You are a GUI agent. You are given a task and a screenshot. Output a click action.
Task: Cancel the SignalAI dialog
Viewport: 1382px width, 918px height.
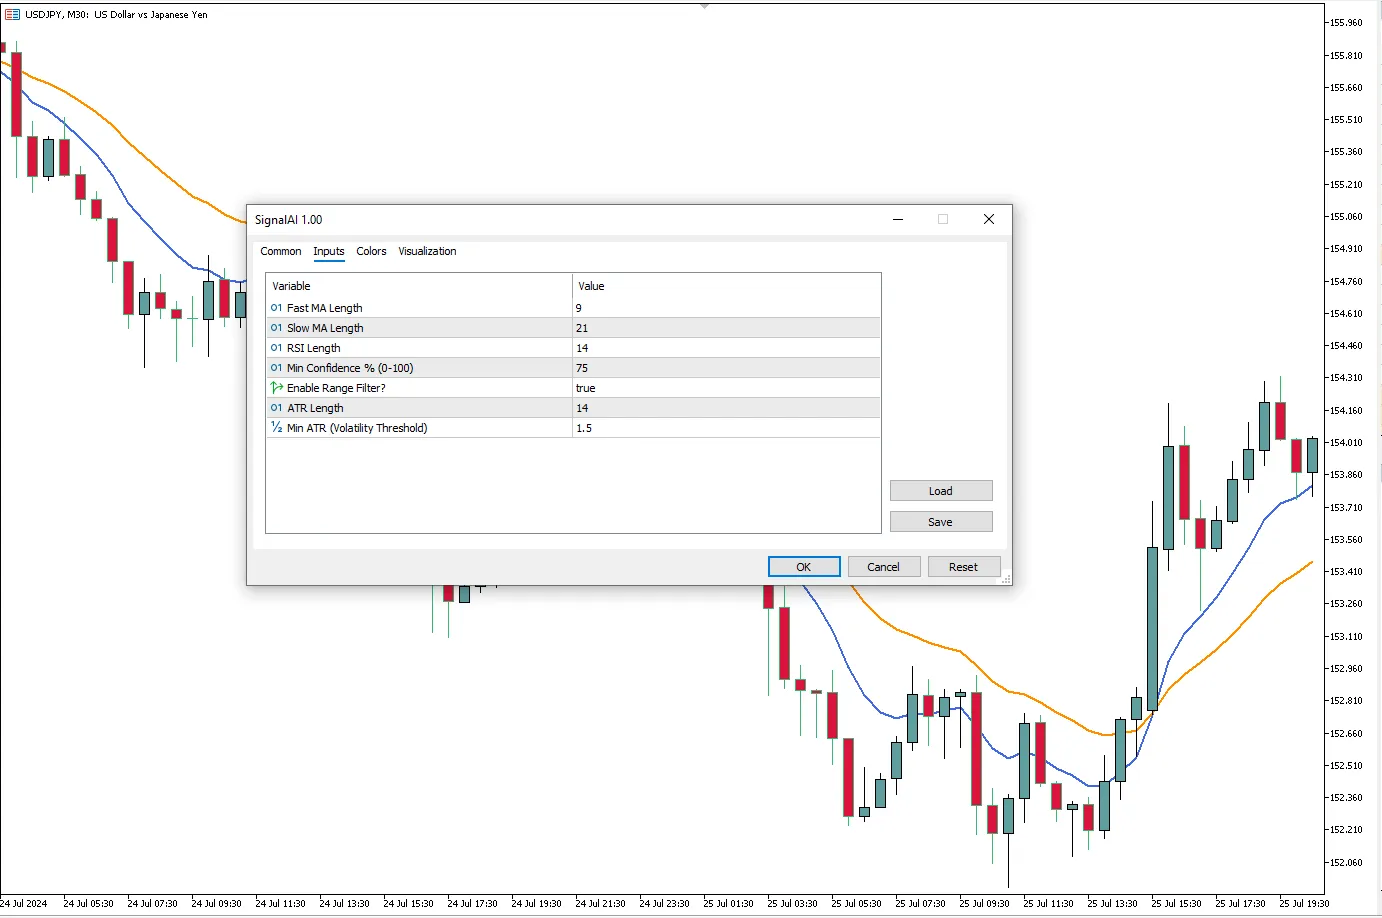tap(883, 567)
